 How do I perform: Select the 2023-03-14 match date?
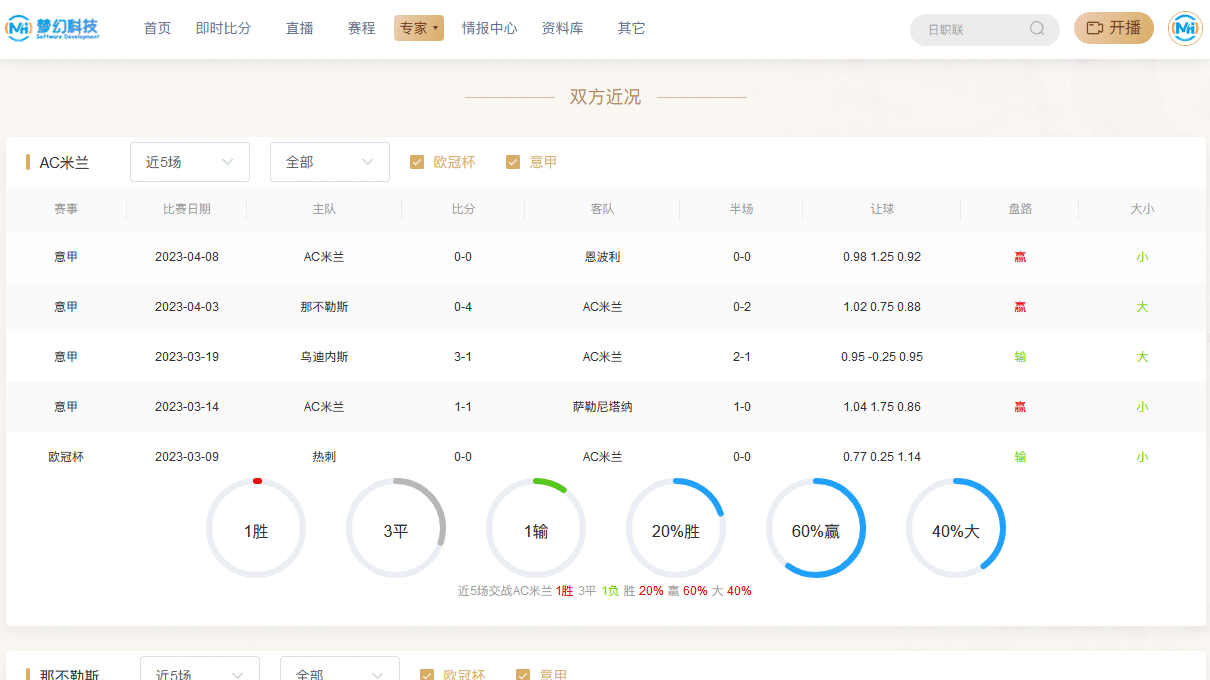coord(187,407)
